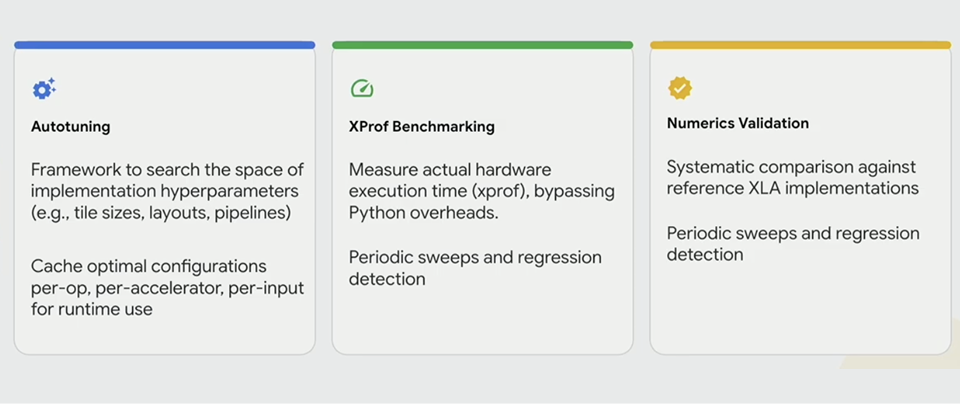
Task: Select the Autotuning heading
Action: [70, 127]
